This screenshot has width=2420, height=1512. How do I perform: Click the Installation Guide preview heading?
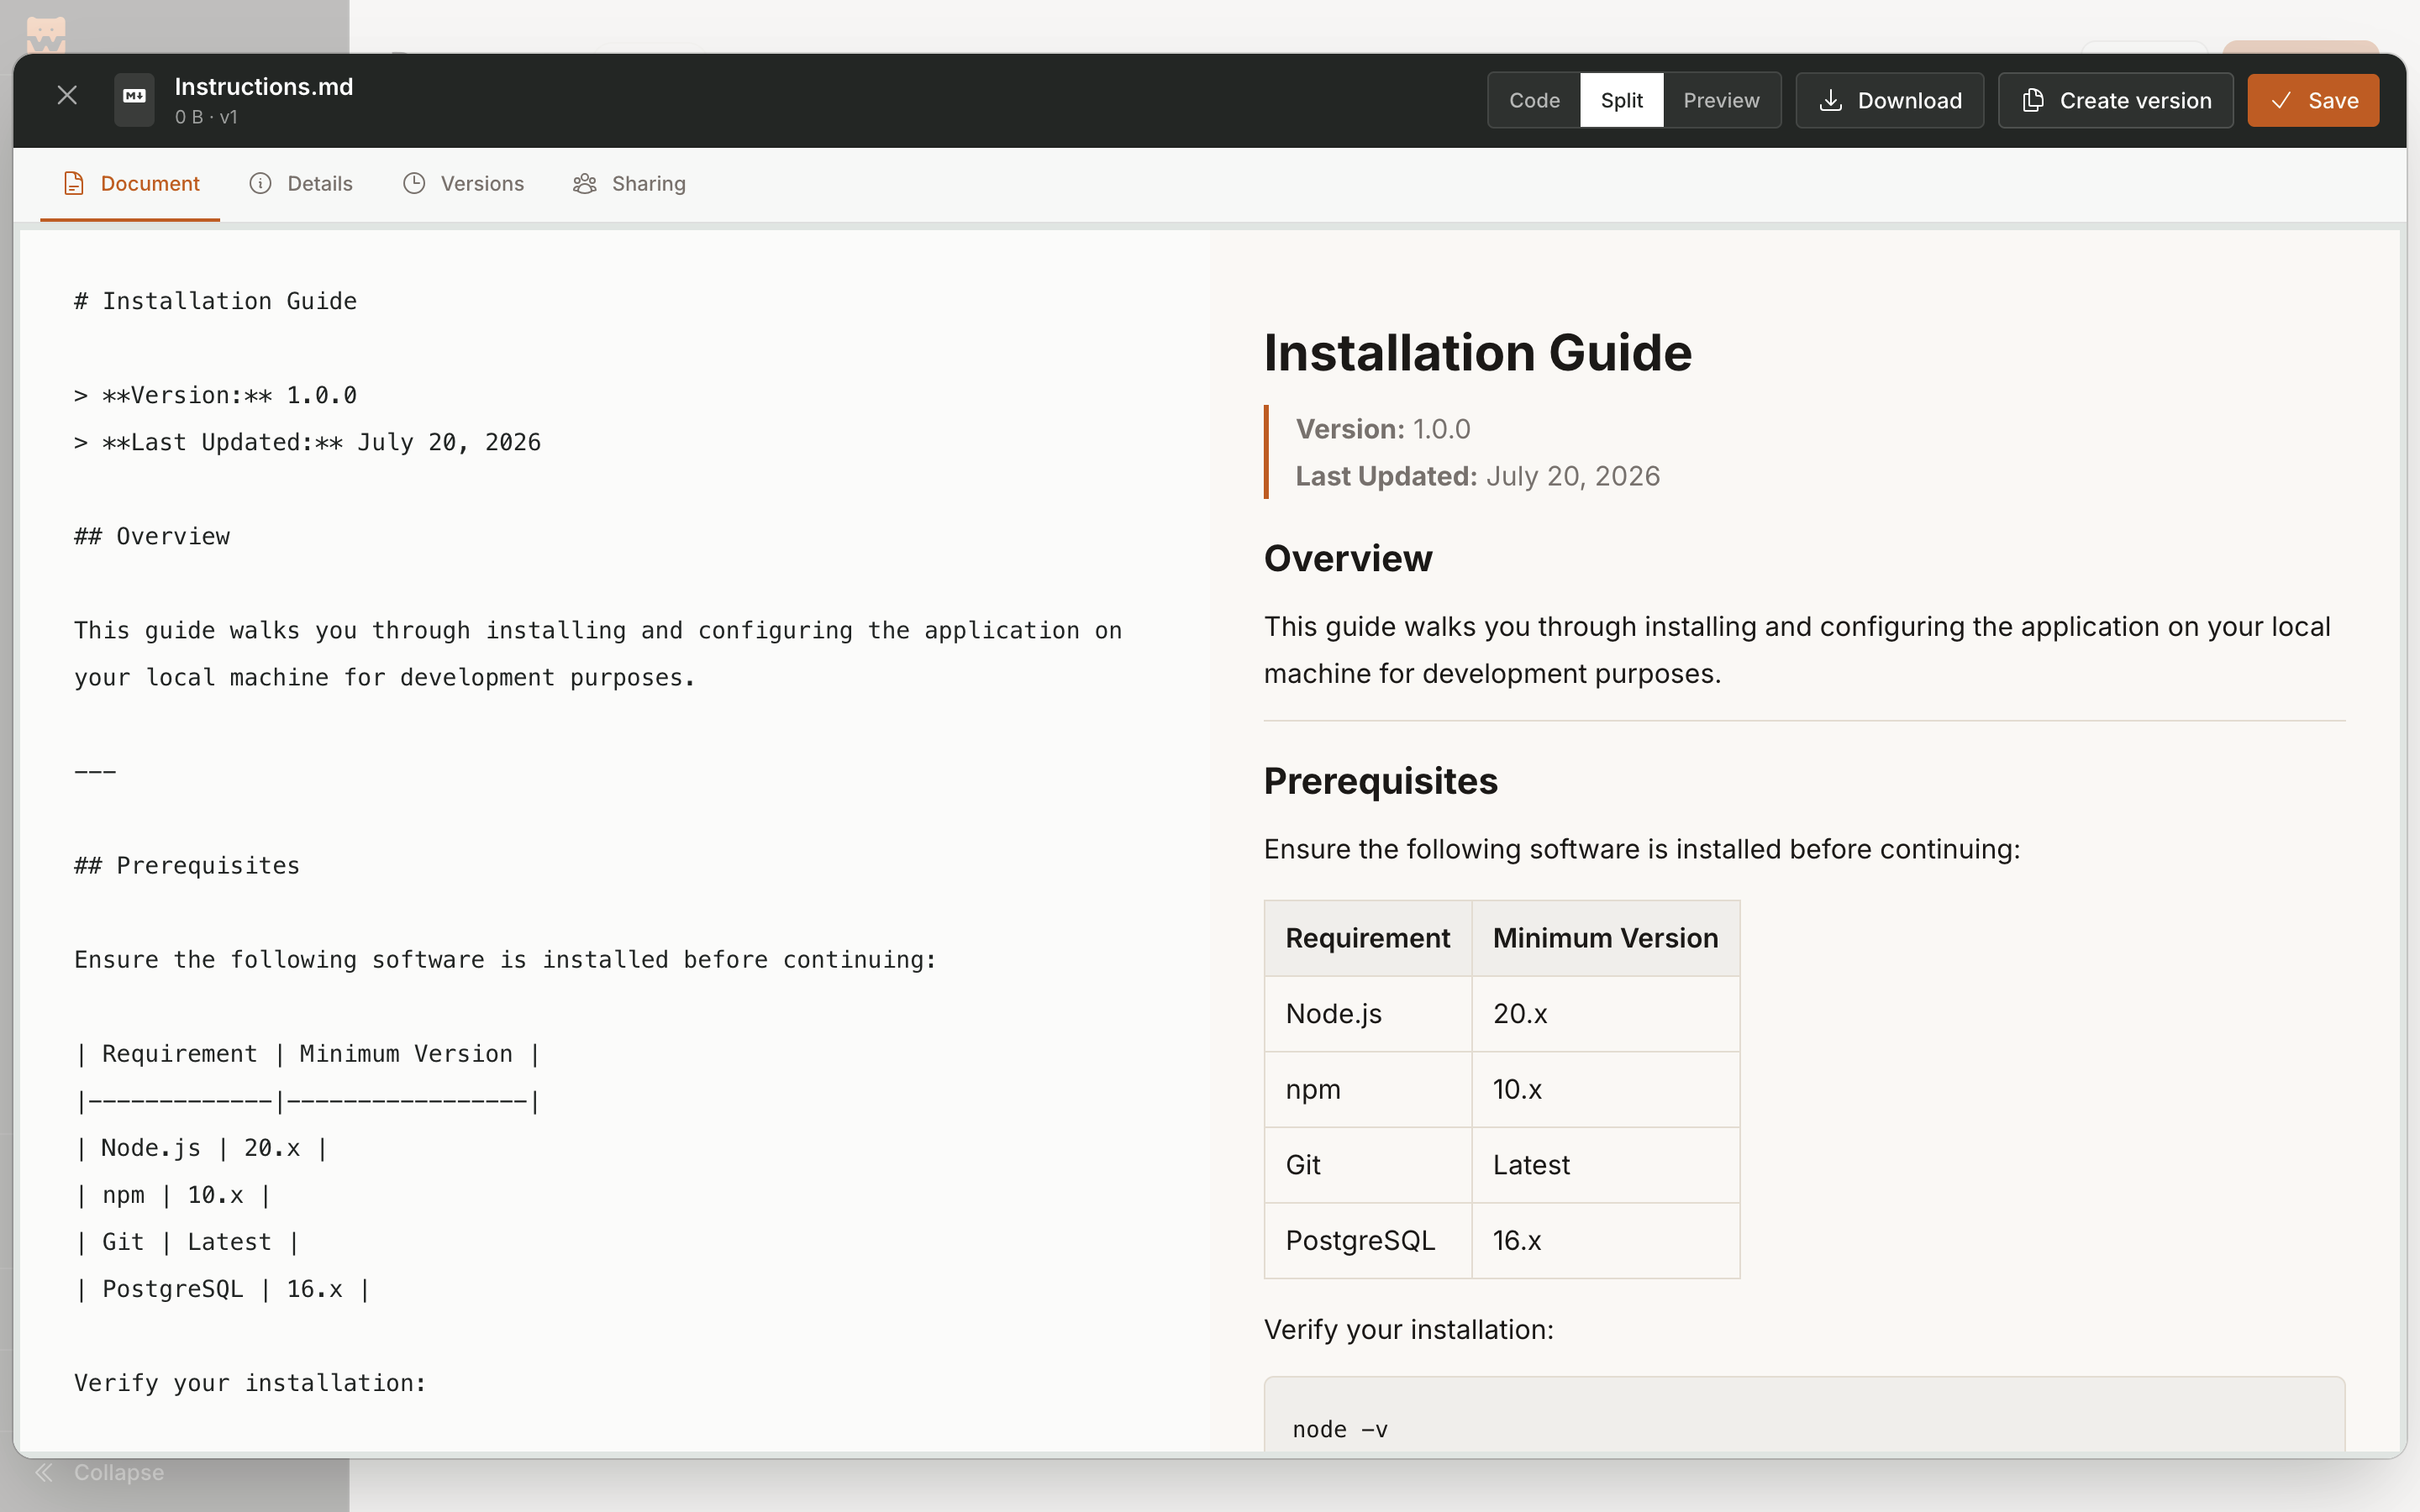[1477, 353]
